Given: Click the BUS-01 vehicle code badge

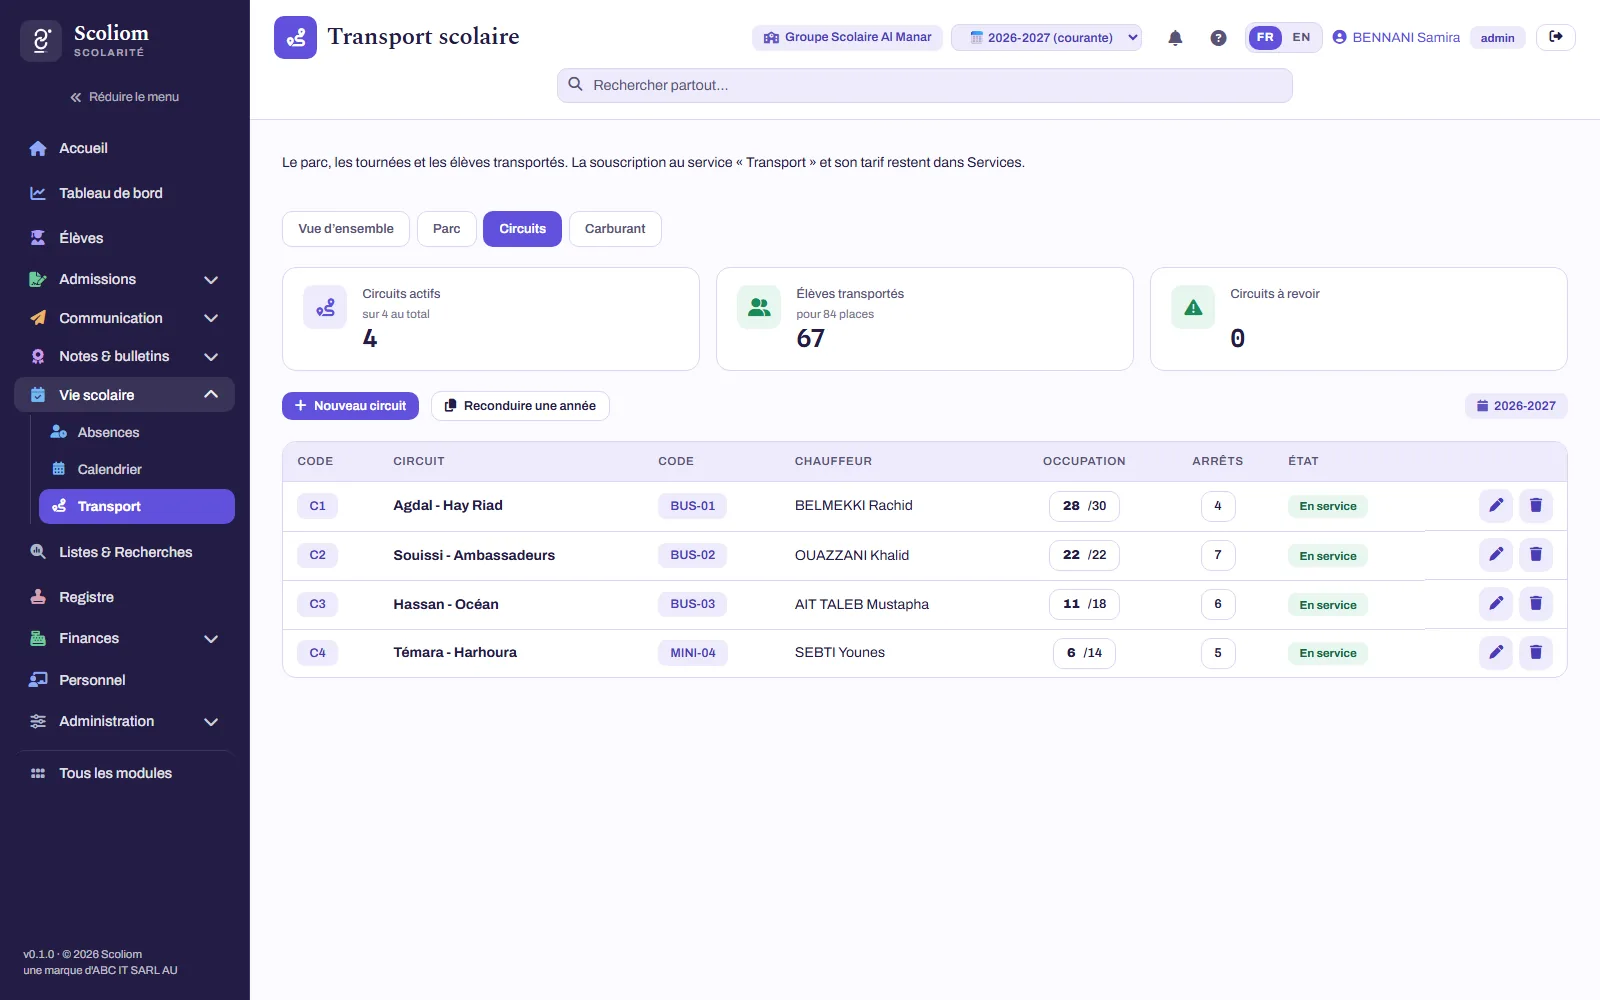Looking at the screenshot, I should pos(692,506).
